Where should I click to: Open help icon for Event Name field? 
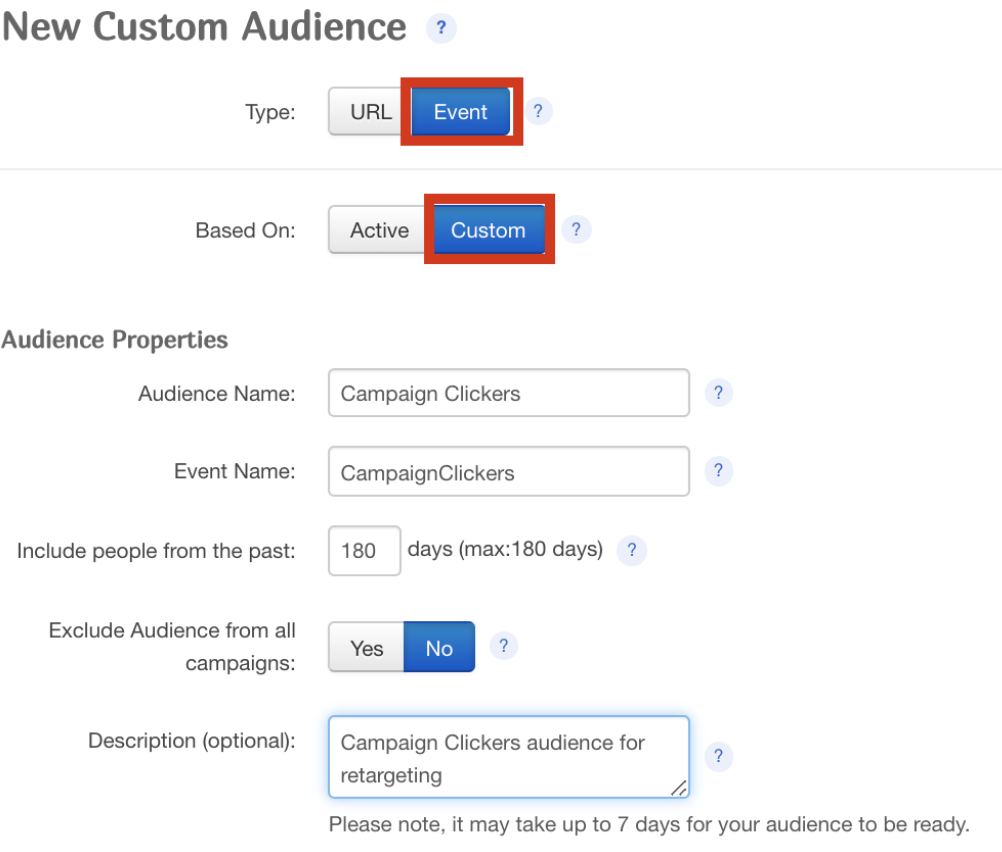coord(718,471)
